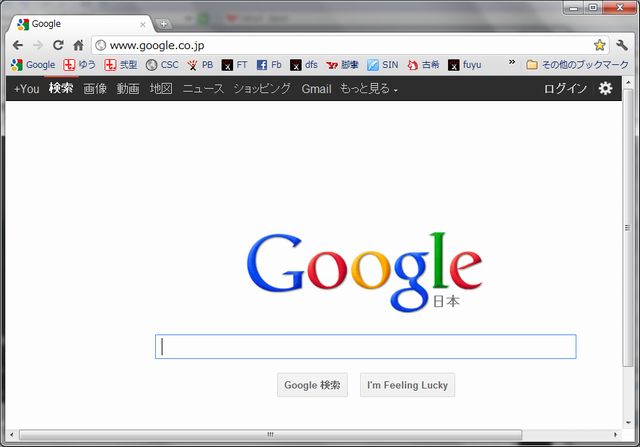Image resolution: width=640 pixels, height=447 pixels.
Task: Open ニュース news
Action: [x=203, y=89]
